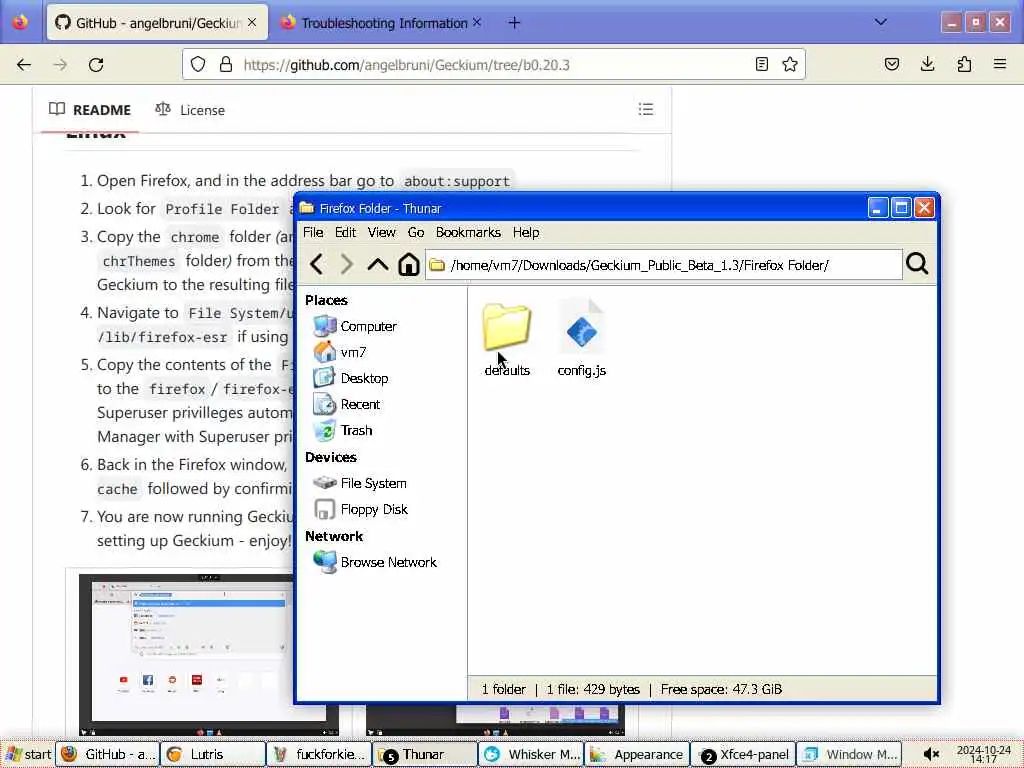
Task: Select README tab on GitHub
Action: tap(90, 110)
